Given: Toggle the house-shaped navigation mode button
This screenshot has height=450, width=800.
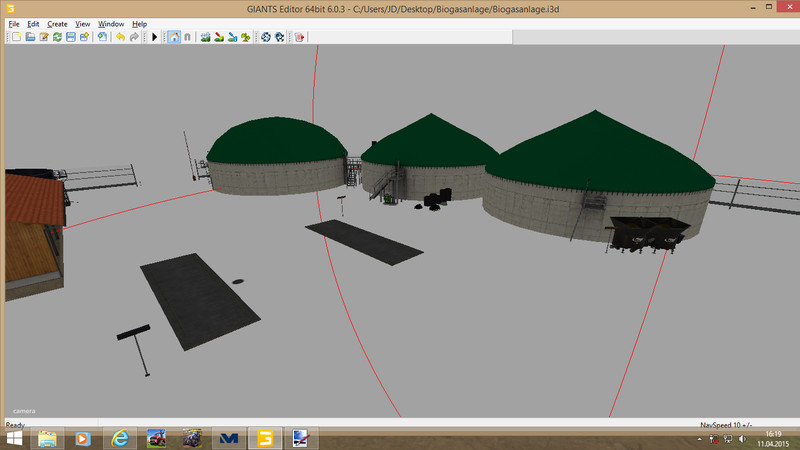Looking at the screenshot, I should (x=174, y=37).
